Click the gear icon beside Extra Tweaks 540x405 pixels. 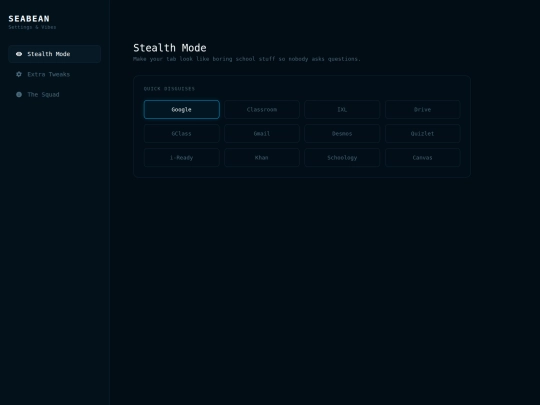19,74
